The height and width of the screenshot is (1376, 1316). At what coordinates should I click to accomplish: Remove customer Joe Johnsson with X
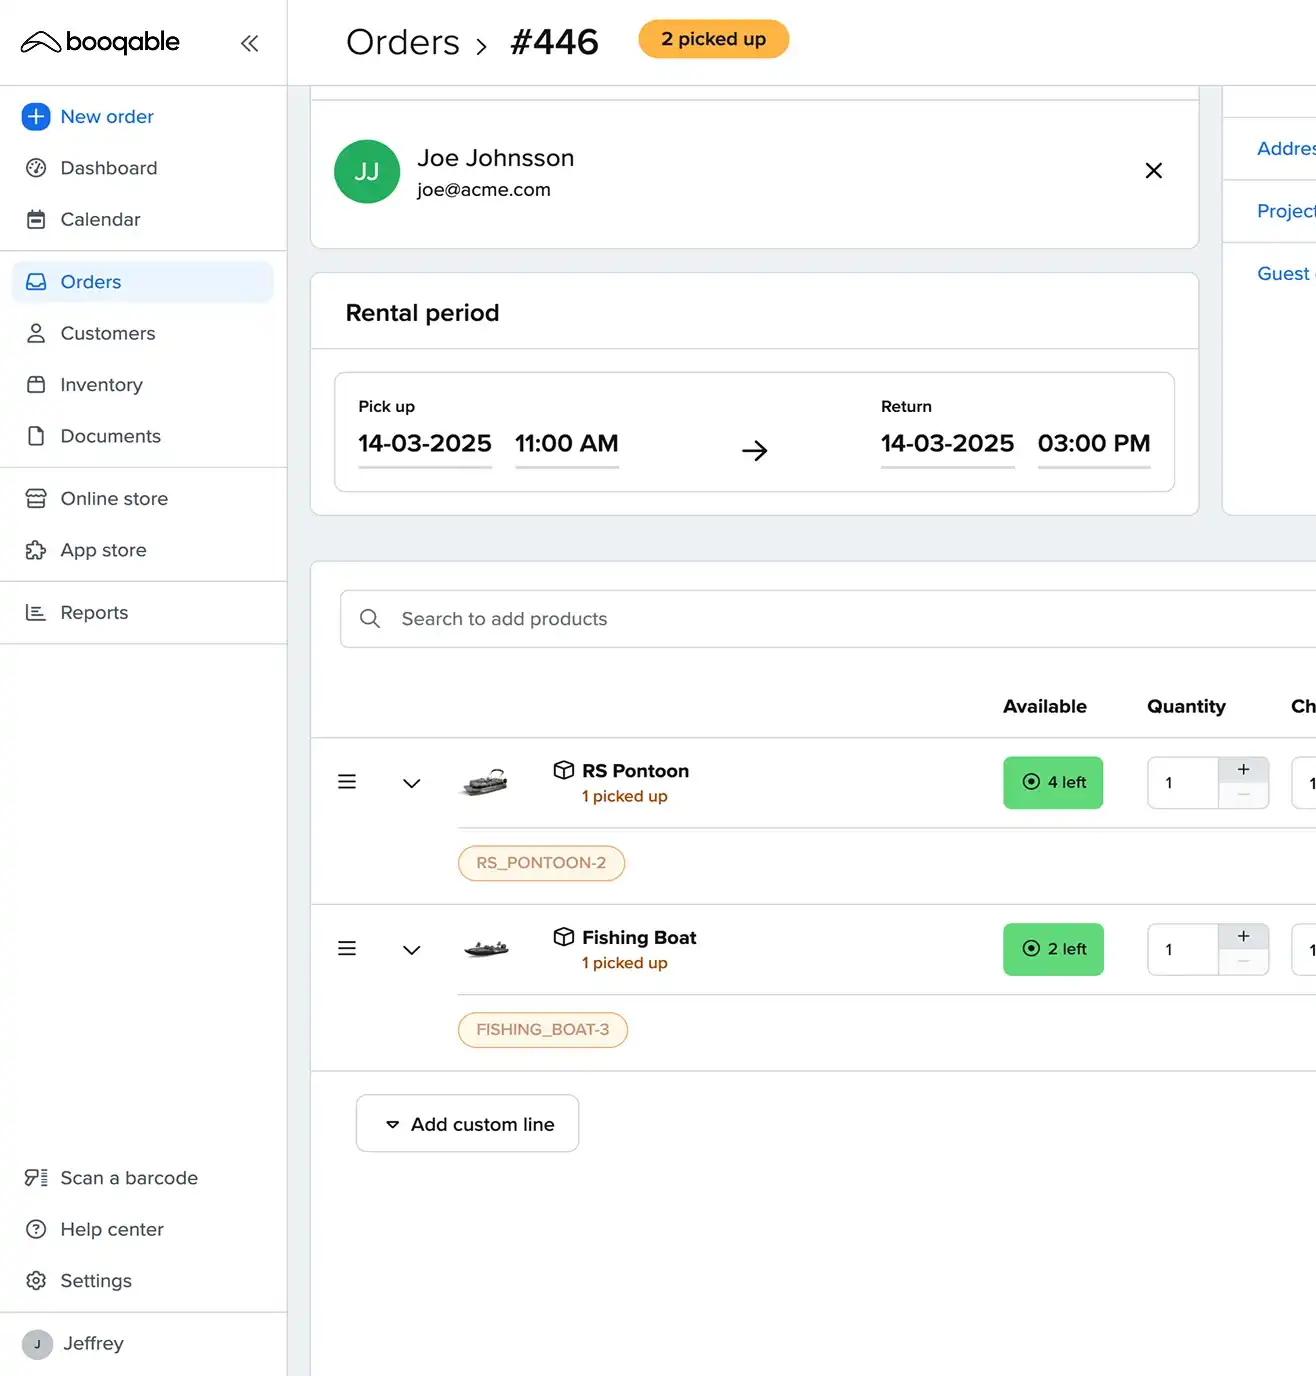[1153, 171]
